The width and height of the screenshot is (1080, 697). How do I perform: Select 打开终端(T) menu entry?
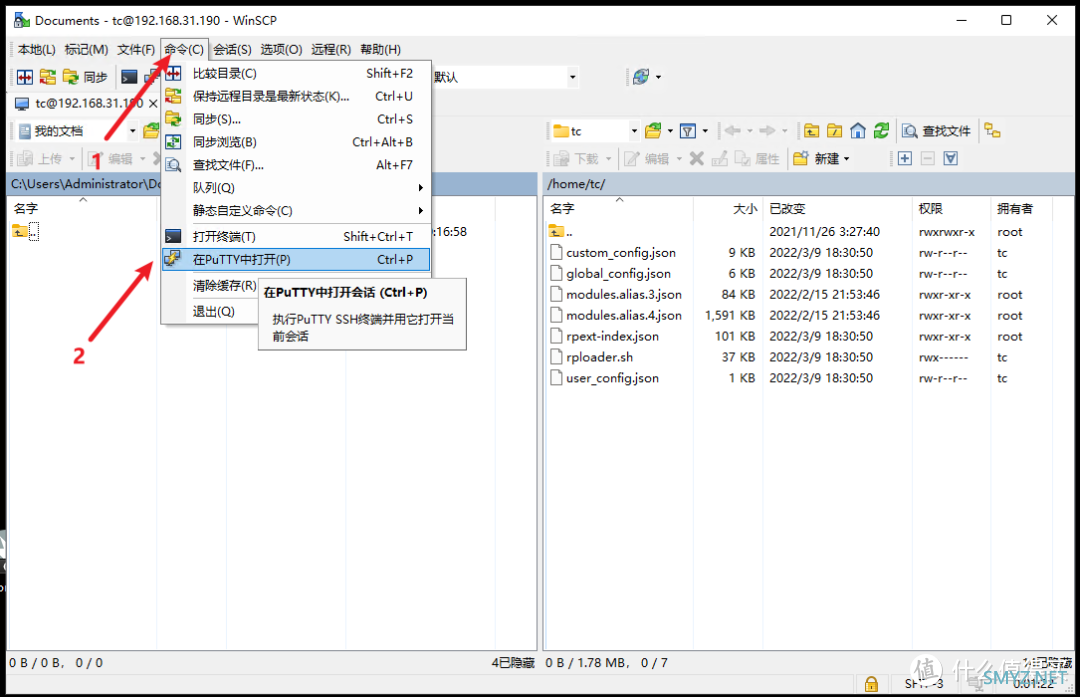click(x=296, y=236)
